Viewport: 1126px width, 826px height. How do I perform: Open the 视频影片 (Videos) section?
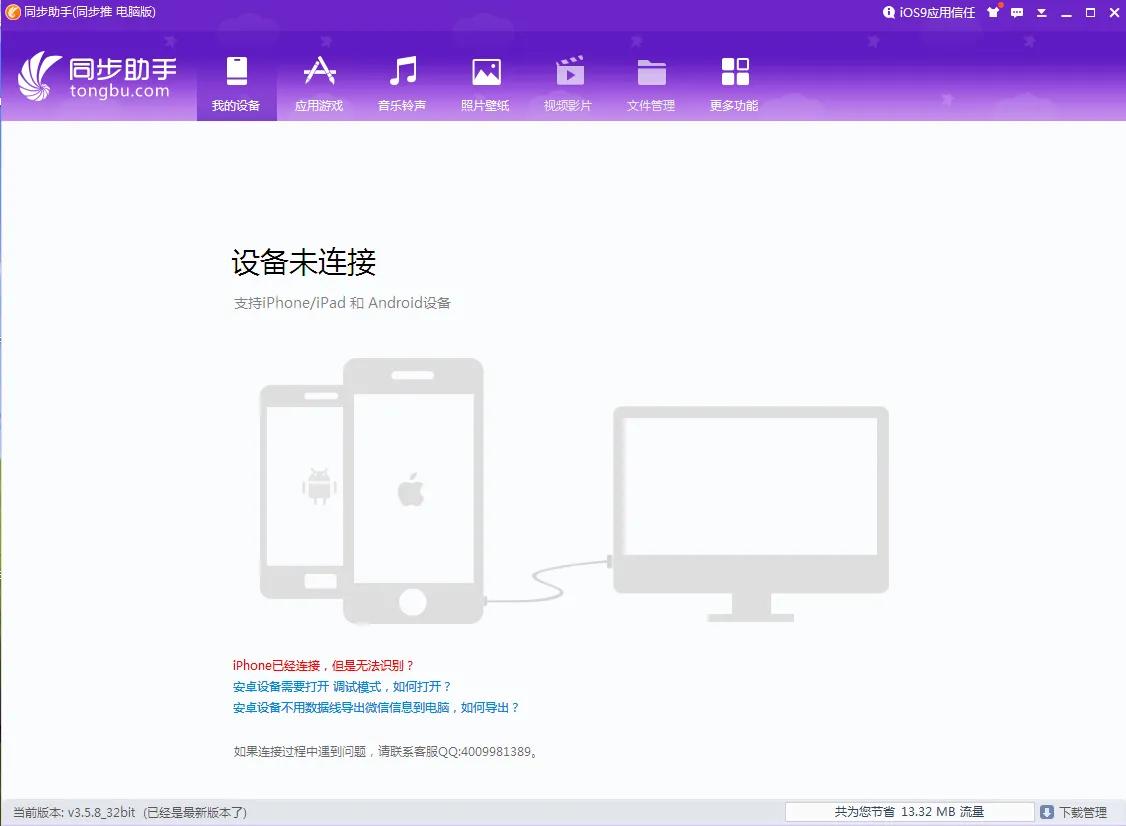click(569, 82)
